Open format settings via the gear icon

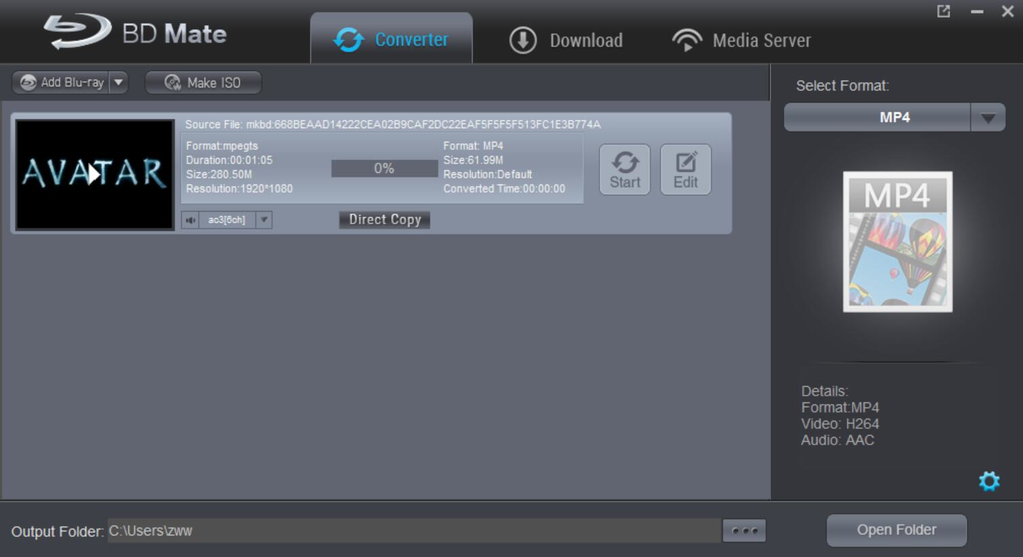989,481
